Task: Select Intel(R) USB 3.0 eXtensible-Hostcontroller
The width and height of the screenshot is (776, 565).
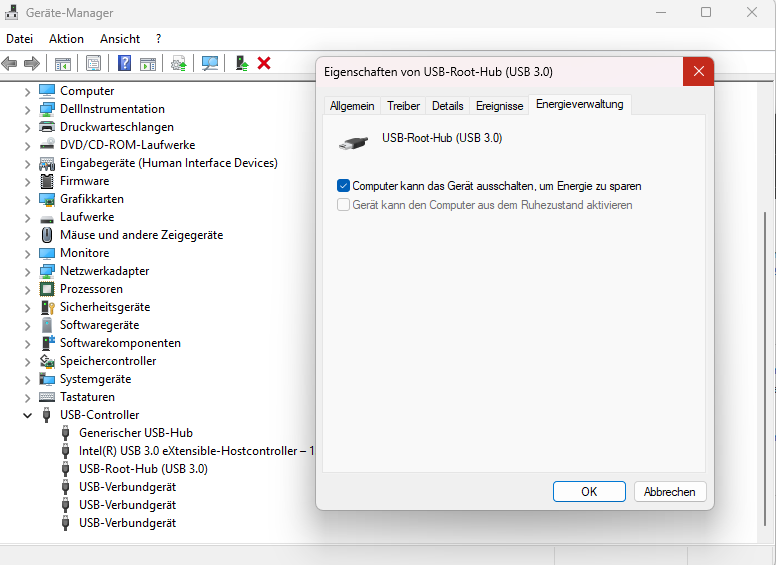Action: [x=196, y=451]
